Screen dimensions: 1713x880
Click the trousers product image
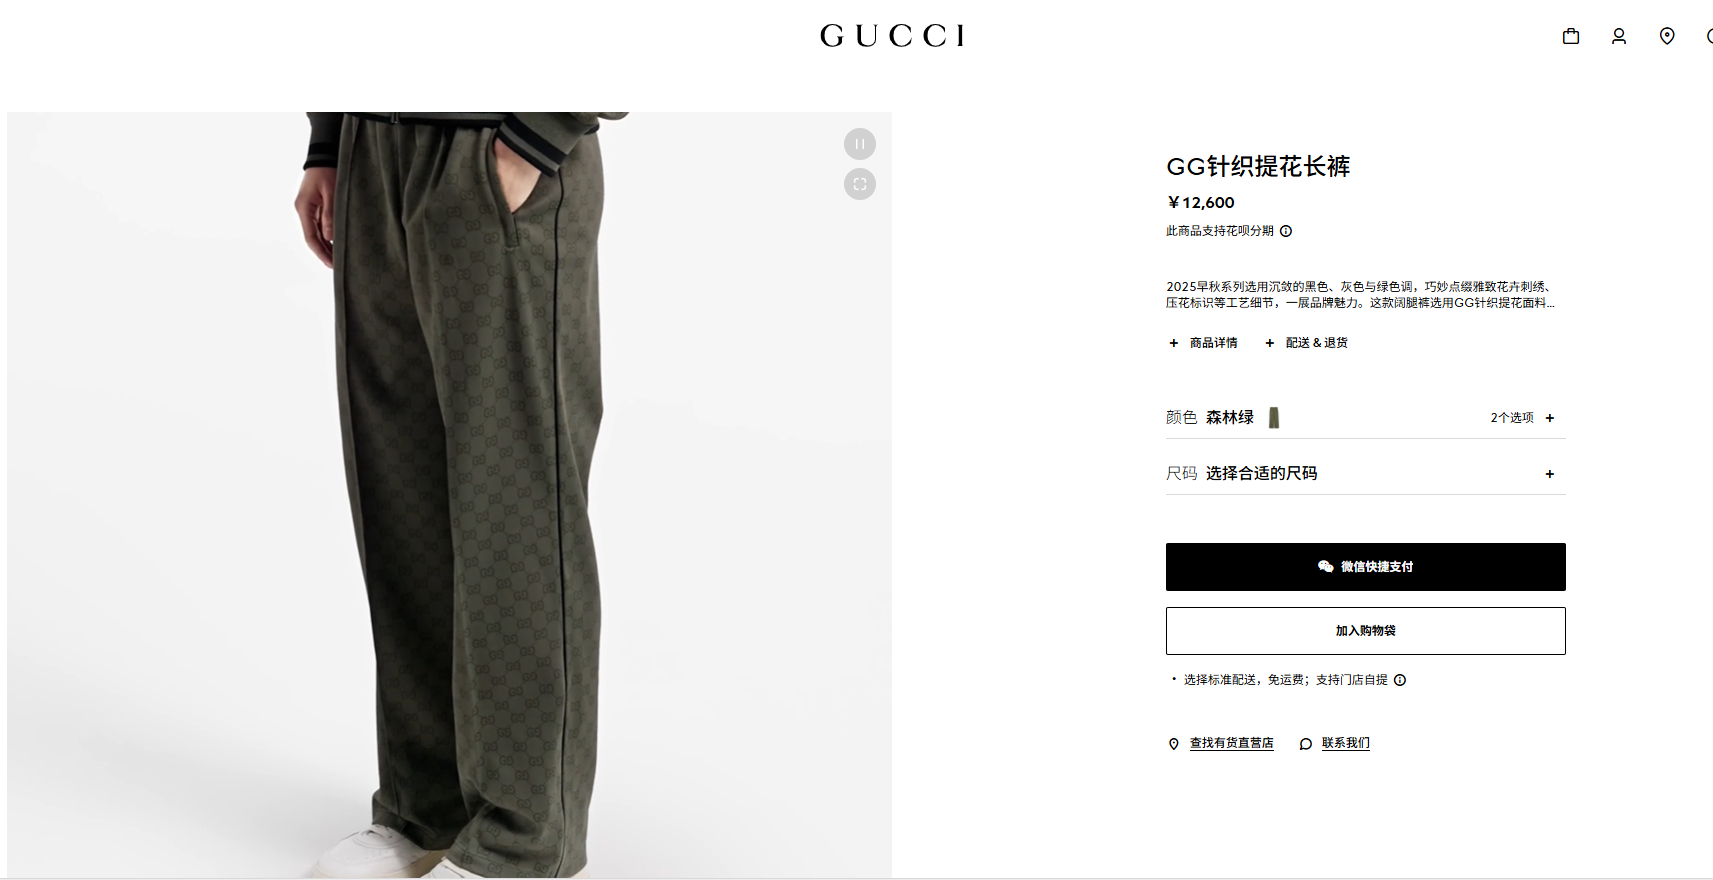[x=449, y=495]
